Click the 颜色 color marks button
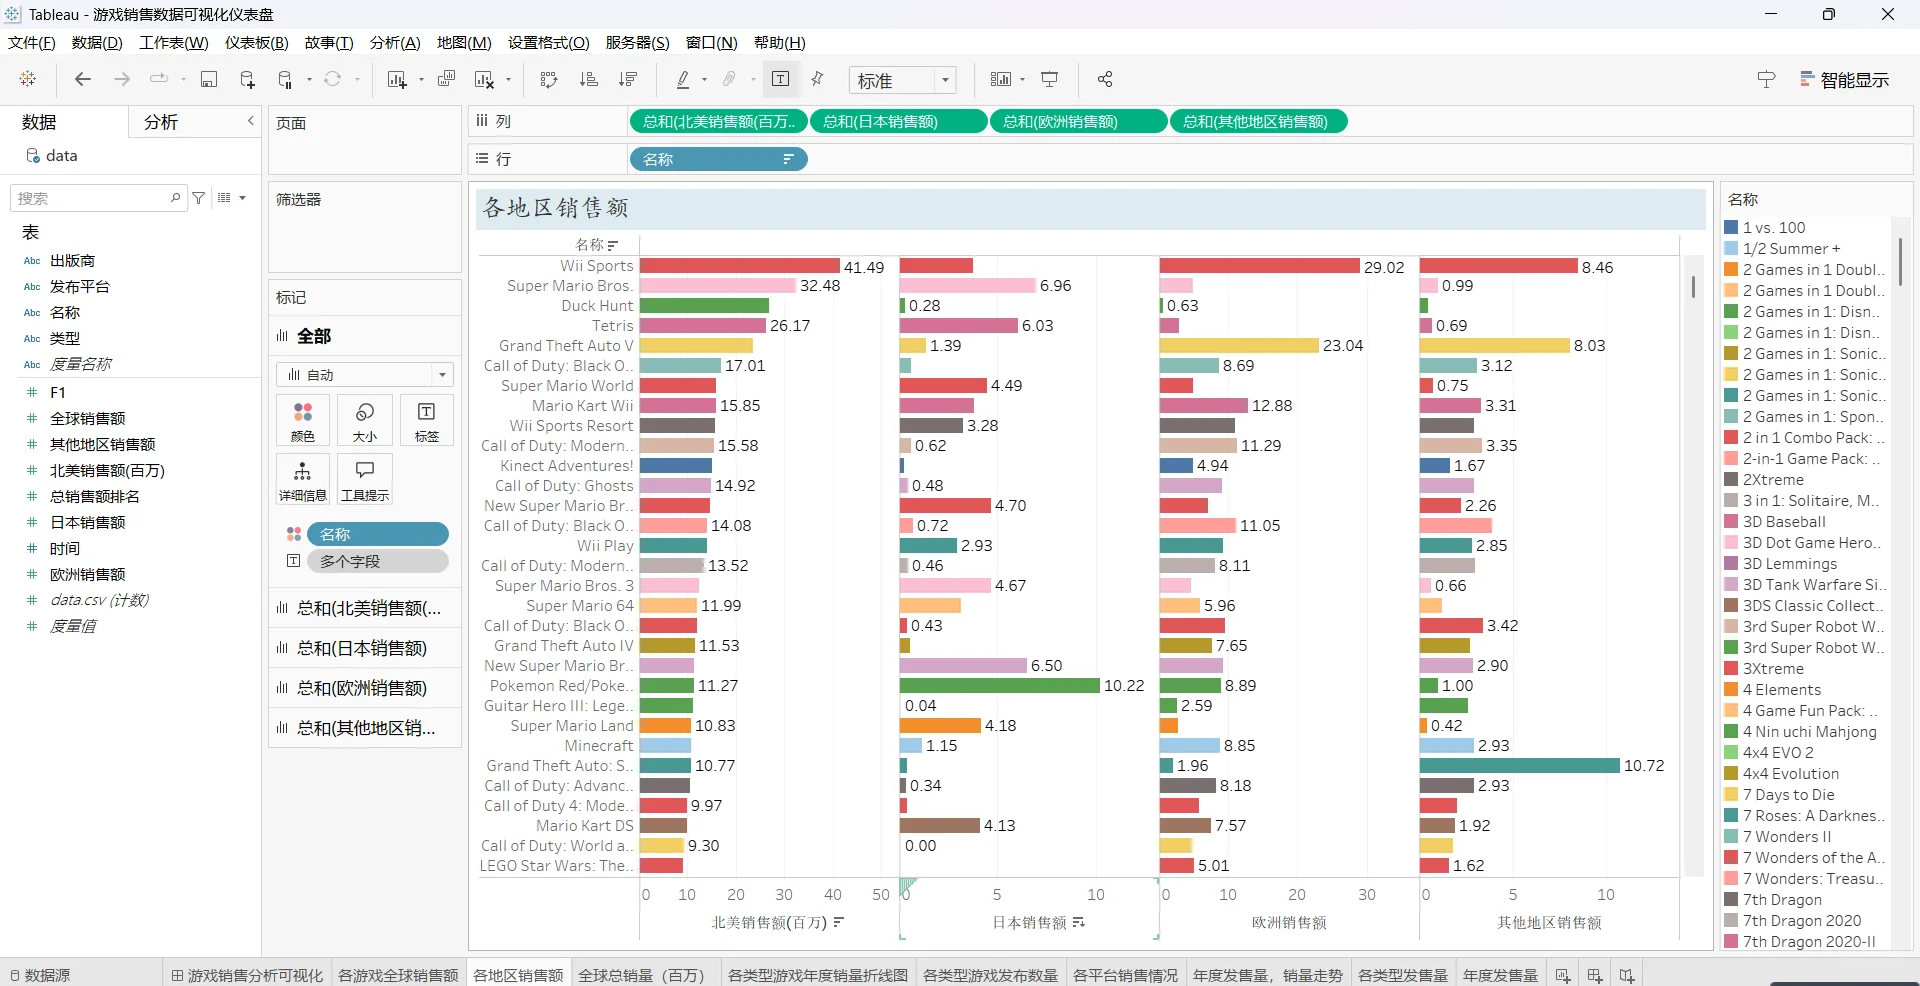 (x=303, y=420)
